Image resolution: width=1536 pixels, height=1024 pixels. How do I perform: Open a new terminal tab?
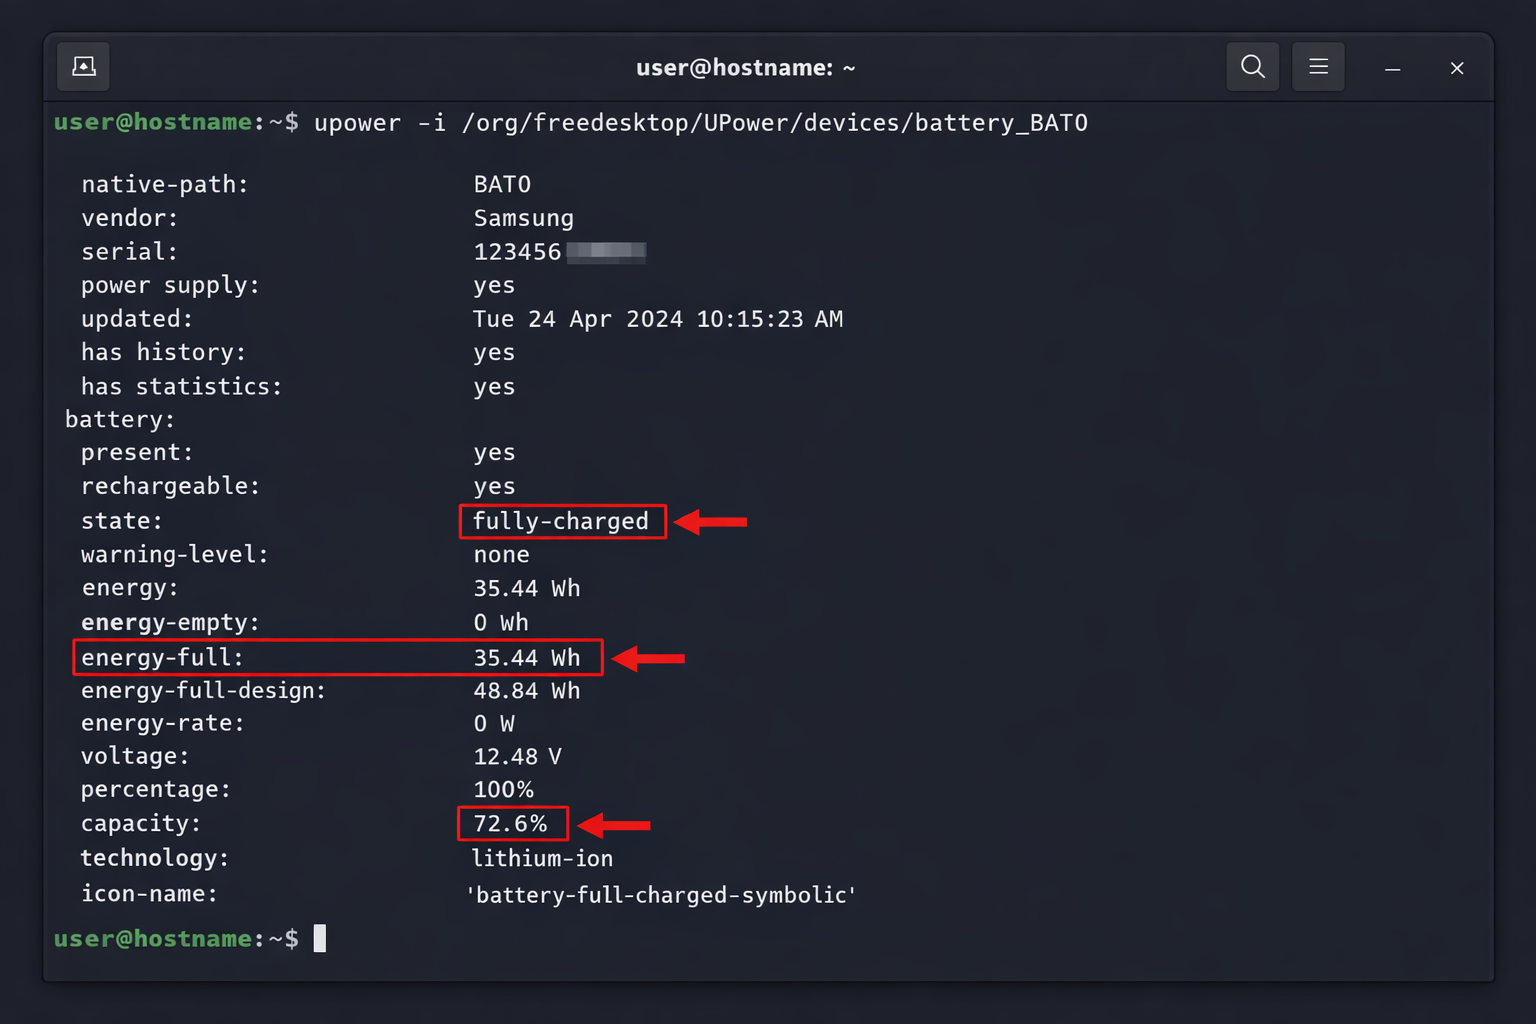click(83, 66)
